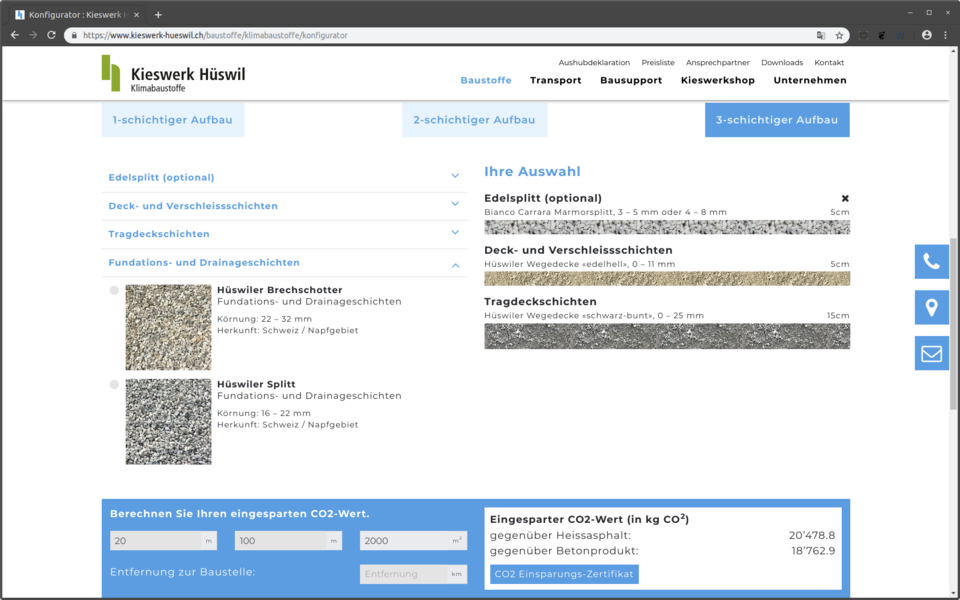Collapse Fundations- und Drainageschichten chevron

(x=455, y=265)
